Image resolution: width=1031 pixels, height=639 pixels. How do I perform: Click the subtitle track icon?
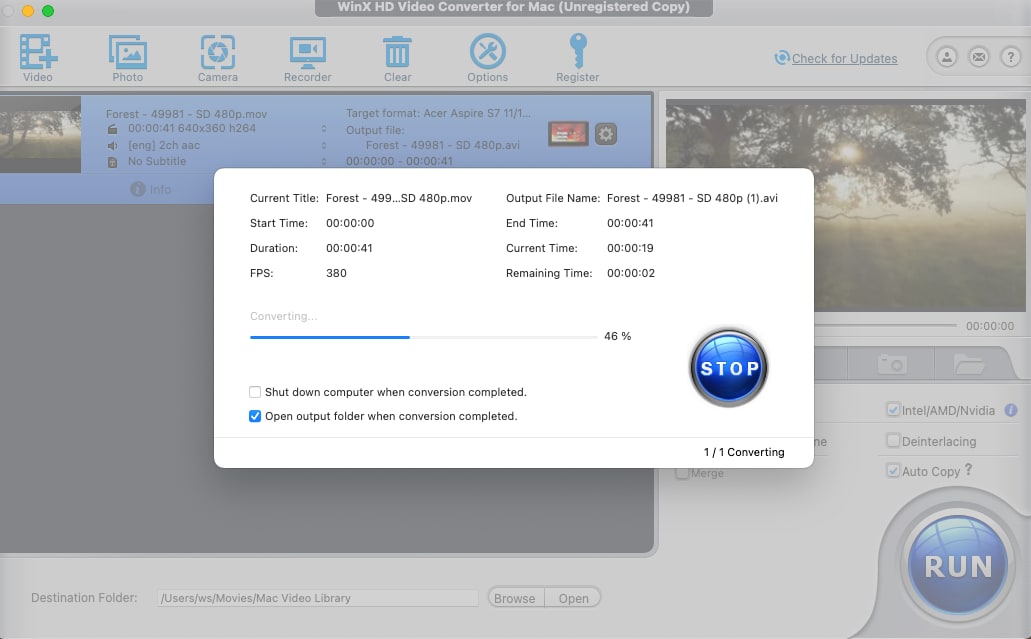pyautogui.click(x=112, y=162)
